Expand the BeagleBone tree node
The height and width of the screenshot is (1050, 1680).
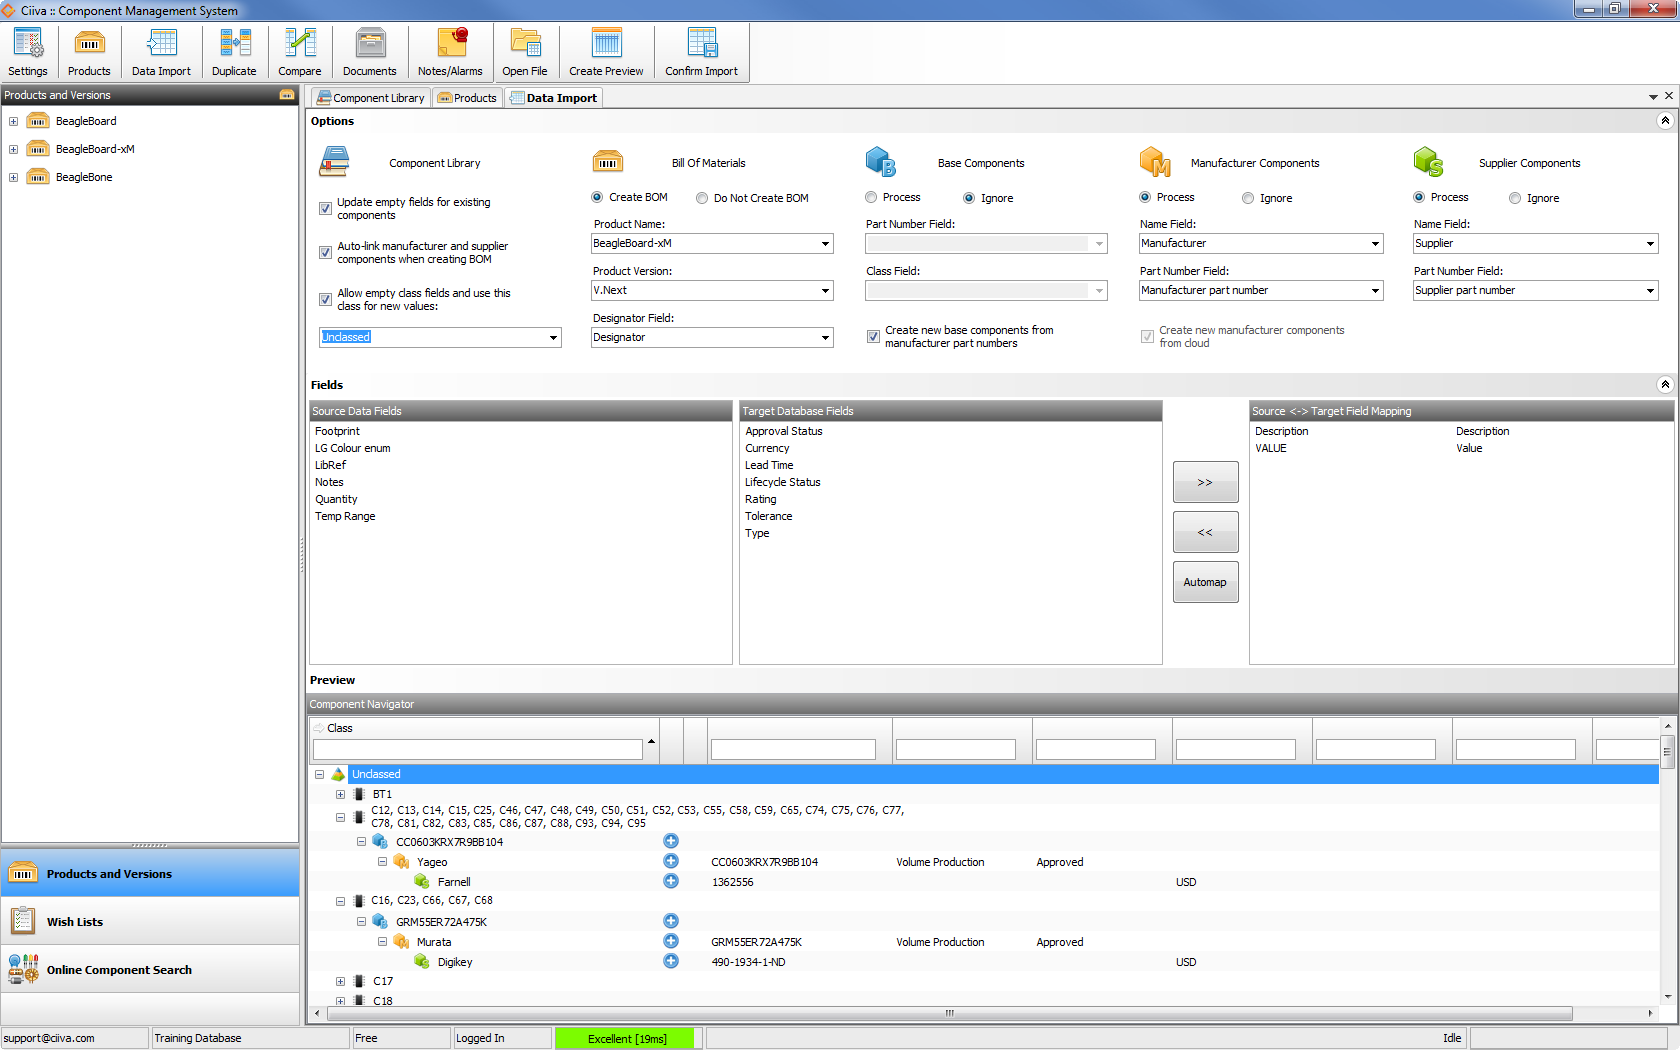[x=13, y=177]
